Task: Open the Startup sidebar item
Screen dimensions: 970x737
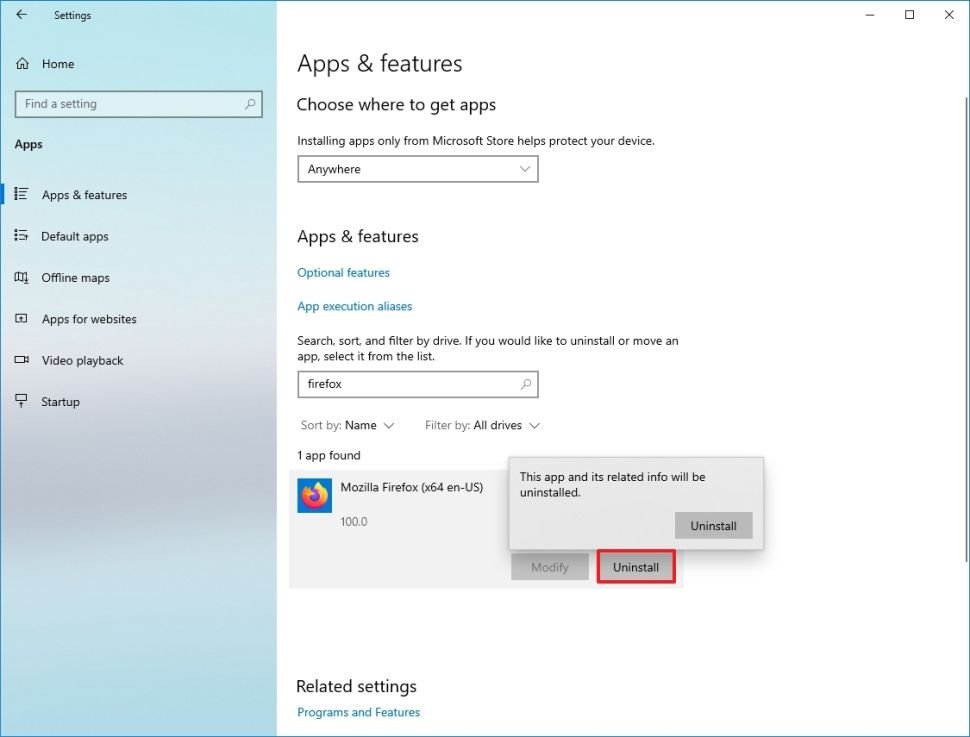Action: pos(60,402)
